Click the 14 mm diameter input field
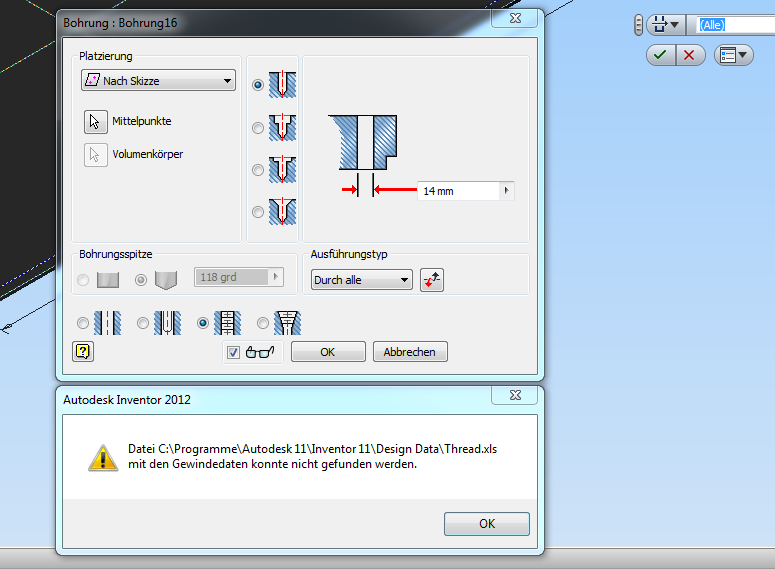The width and height of the screenshot is (775, 569). click(x=459, y=191)
